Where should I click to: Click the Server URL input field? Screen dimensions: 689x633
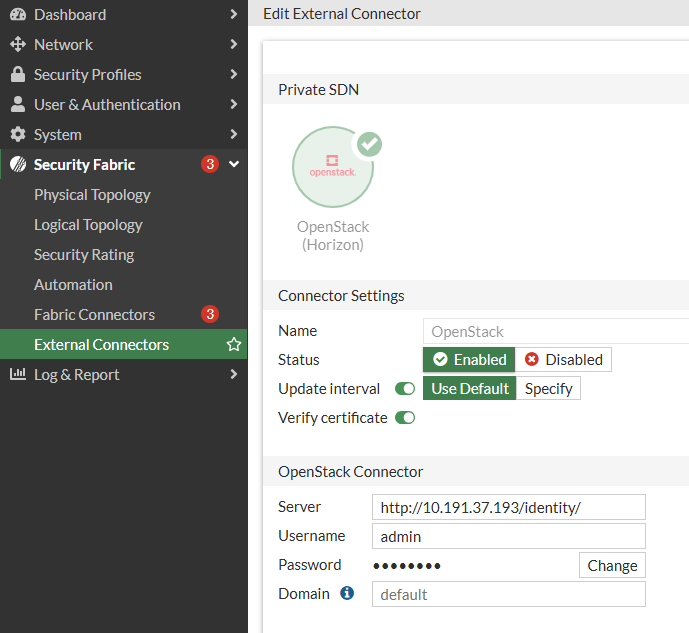(508, 507)
